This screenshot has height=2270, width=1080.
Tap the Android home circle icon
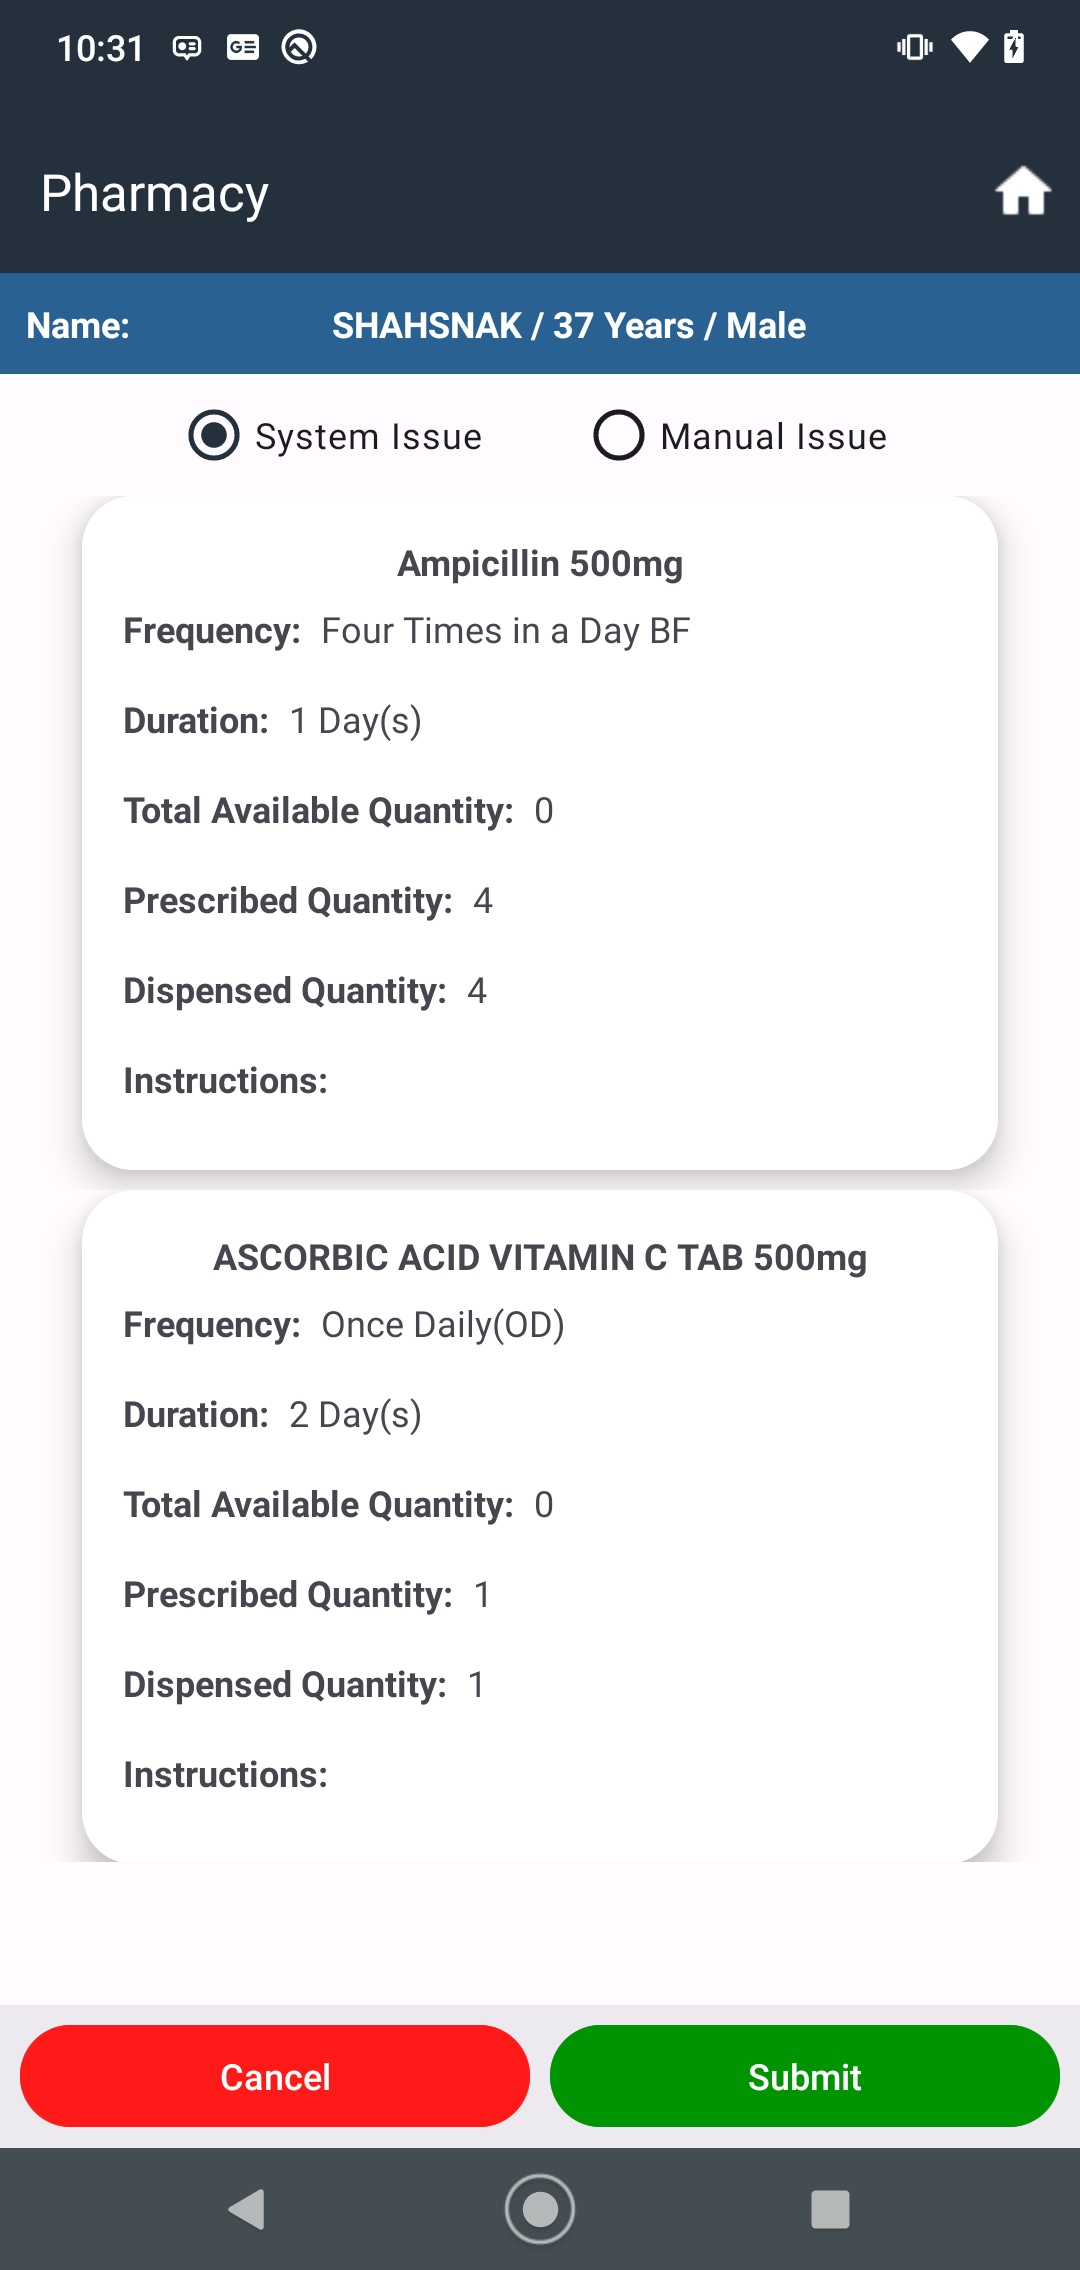tap(540, 2209)
